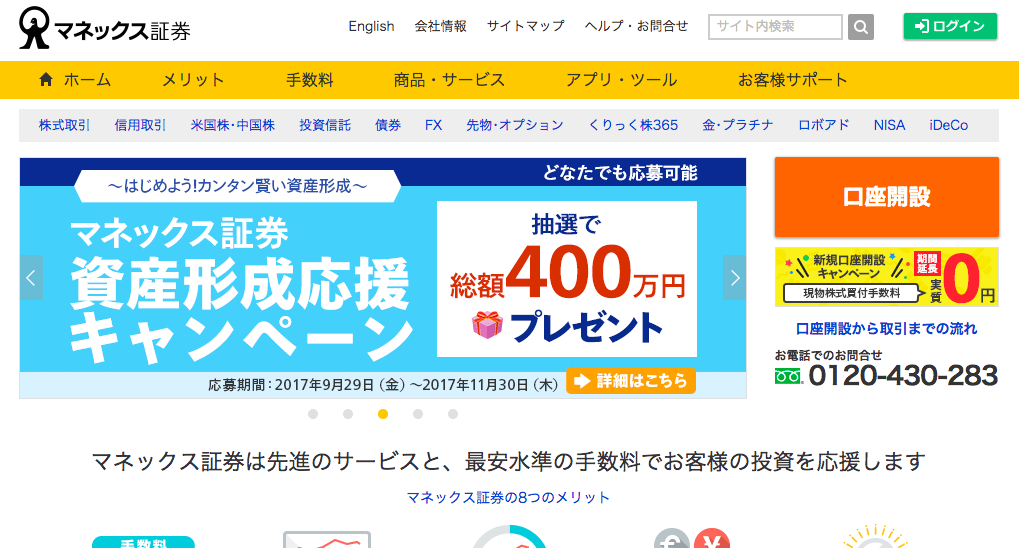
Task: Click the home icon in the yellow navigation bar
Action: [x=46, y=80]
